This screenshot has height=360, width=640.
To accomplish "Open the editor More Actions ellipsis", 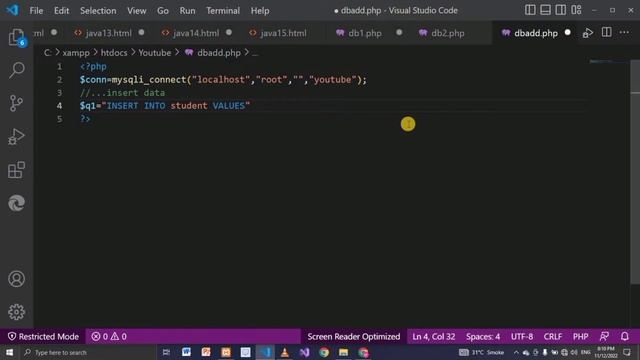I will [x=624, y=33].
